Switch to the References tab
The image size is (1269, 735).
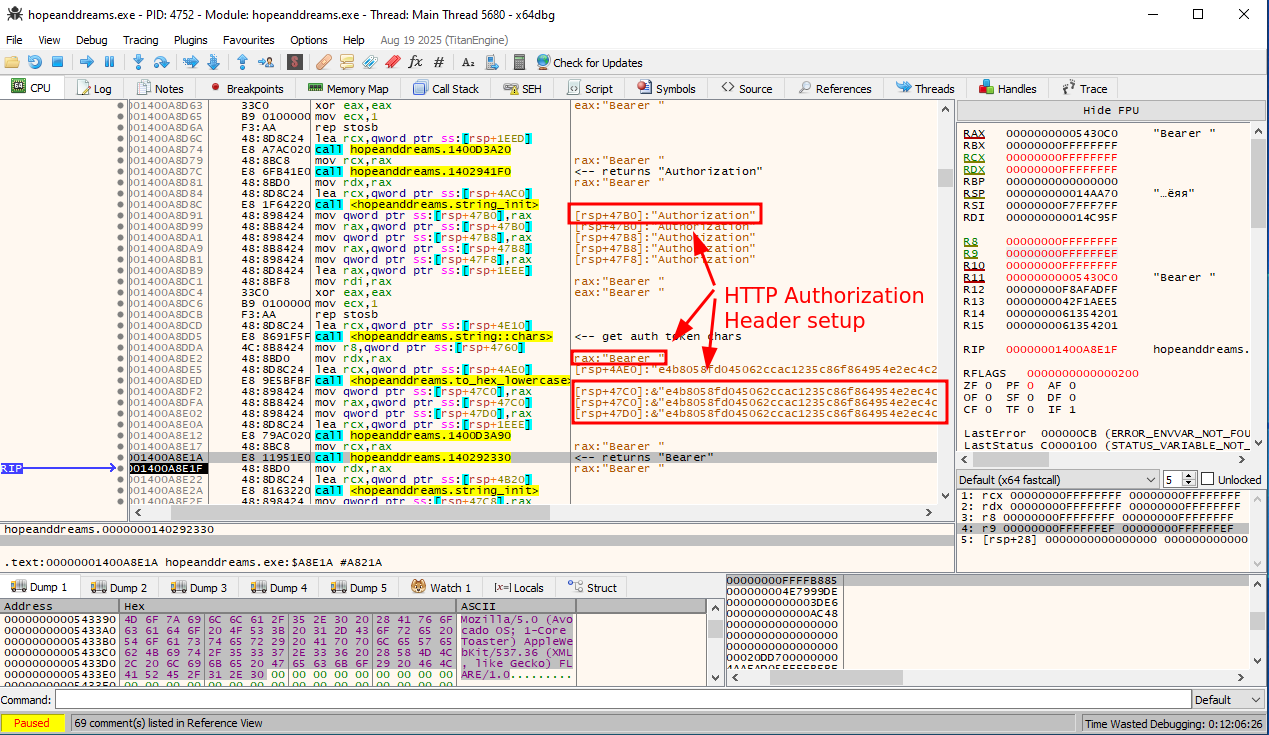[833, 88]
